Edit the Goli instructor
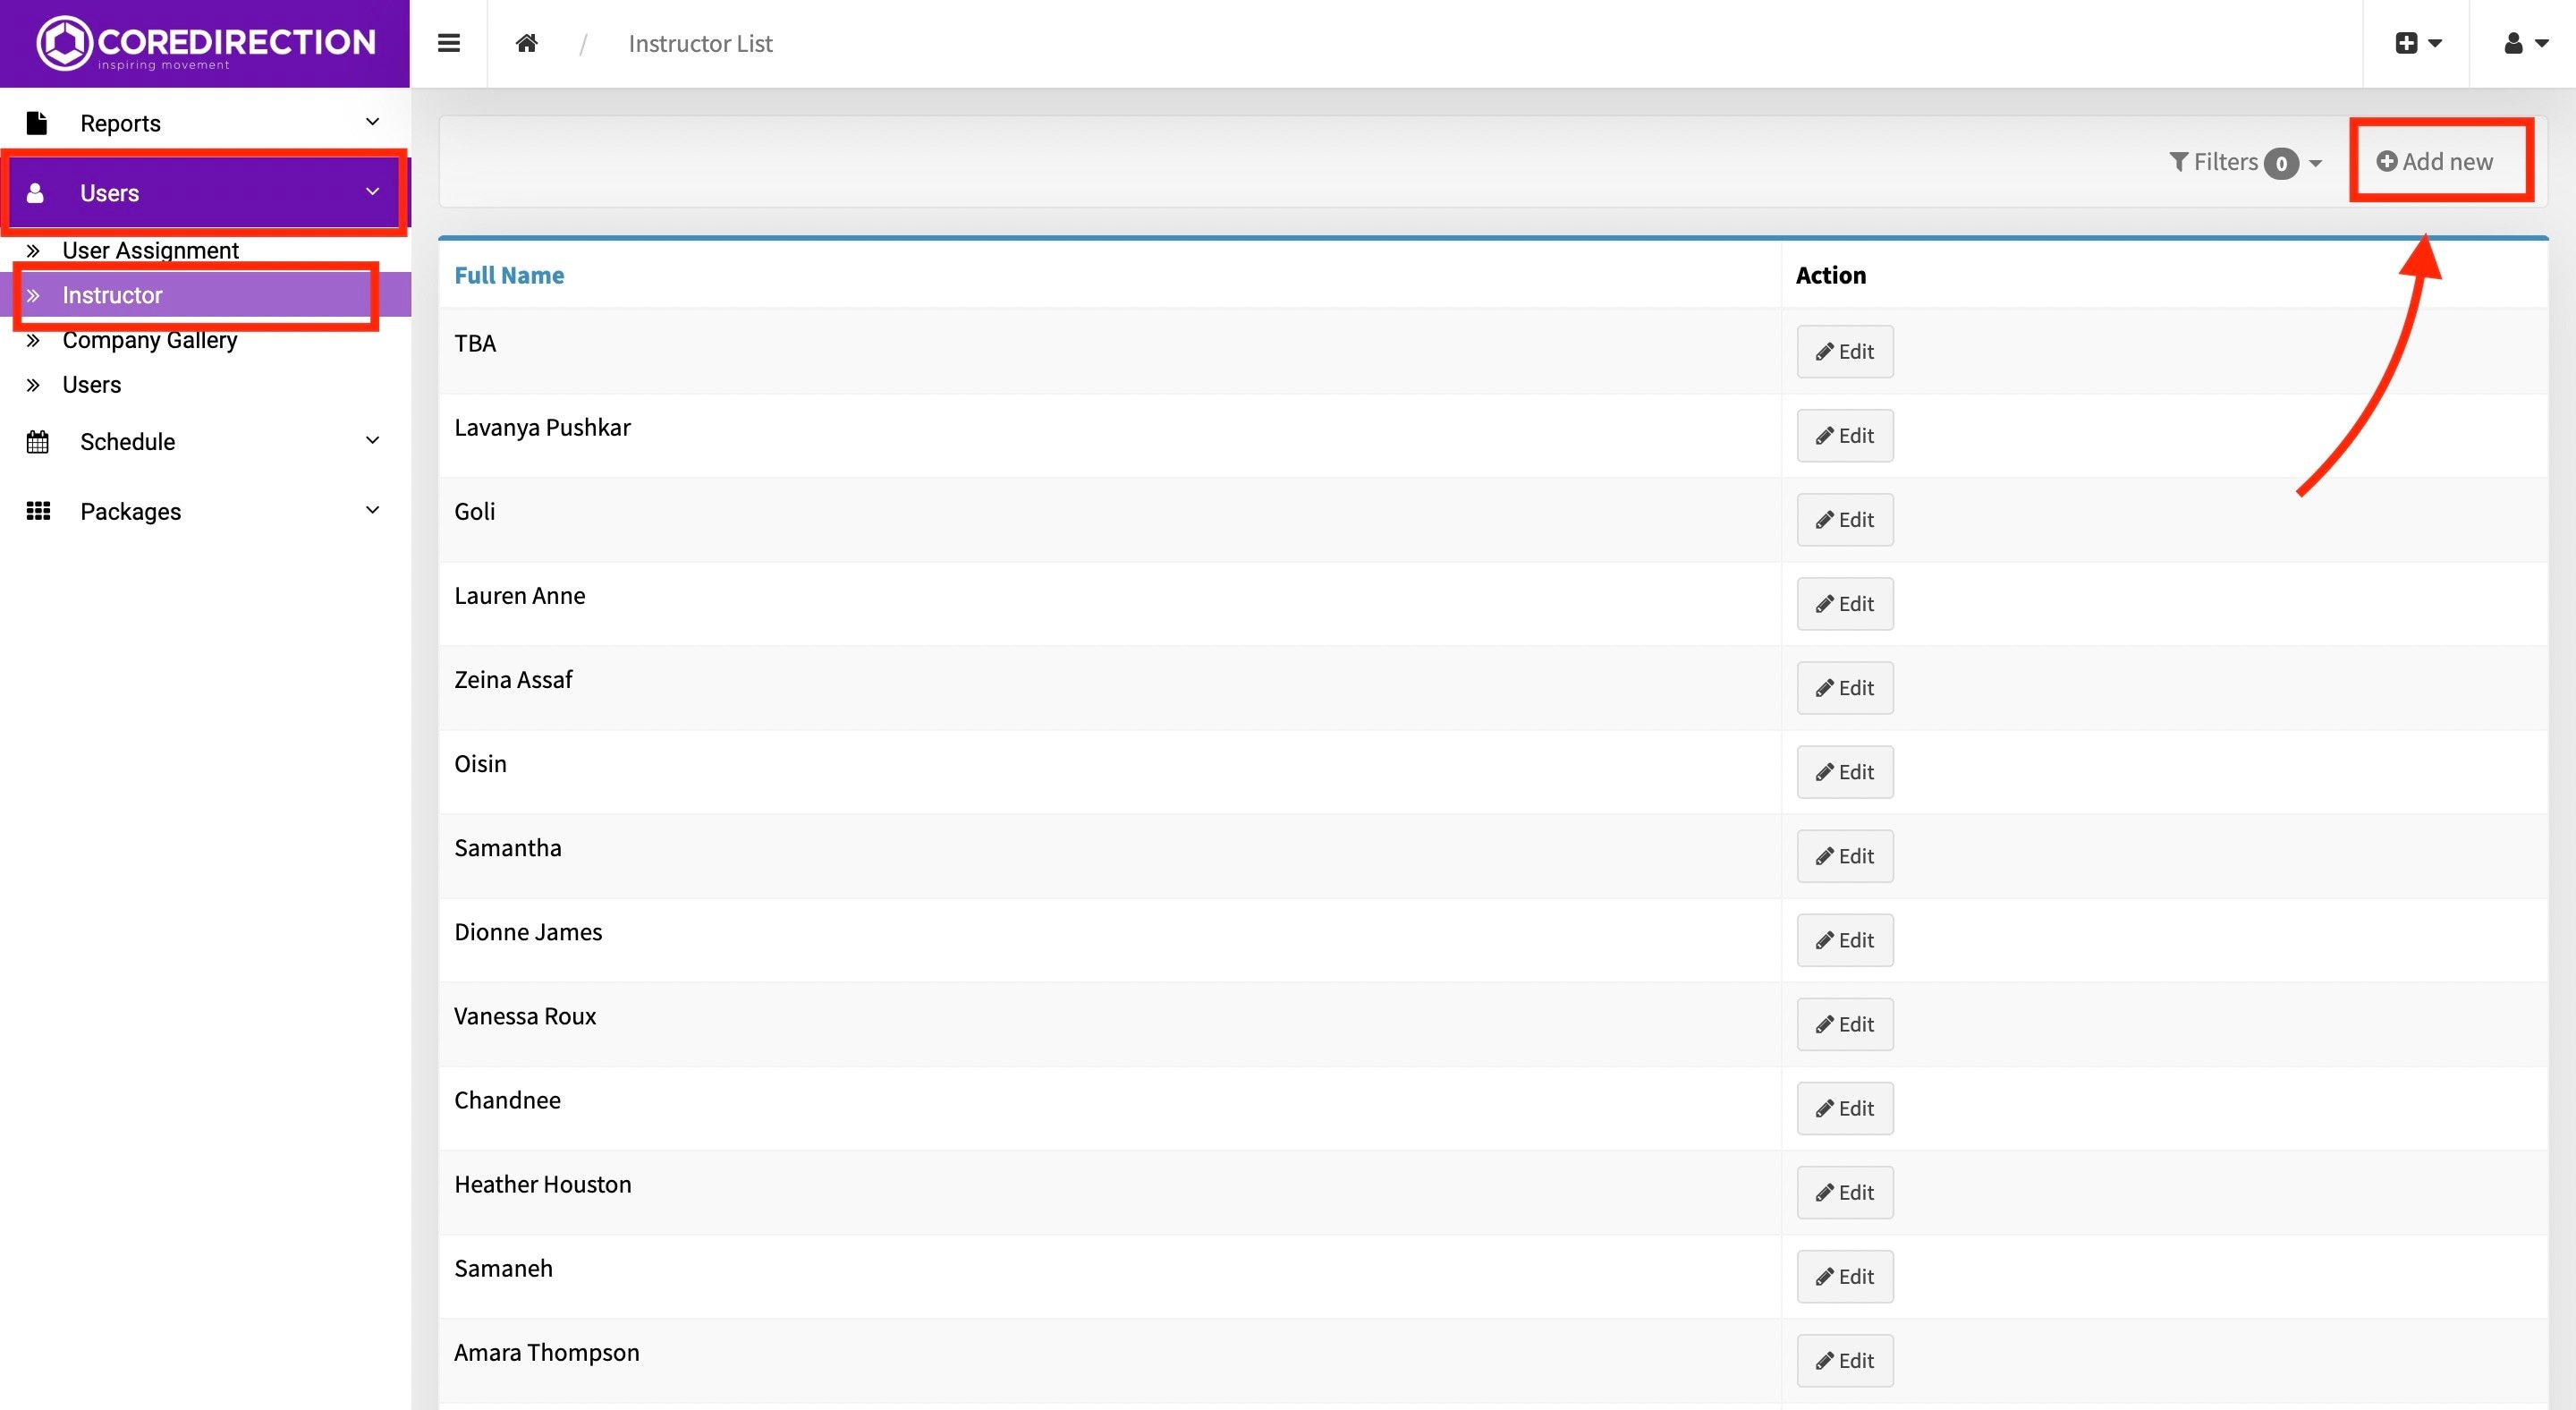 click(1845, 519)
